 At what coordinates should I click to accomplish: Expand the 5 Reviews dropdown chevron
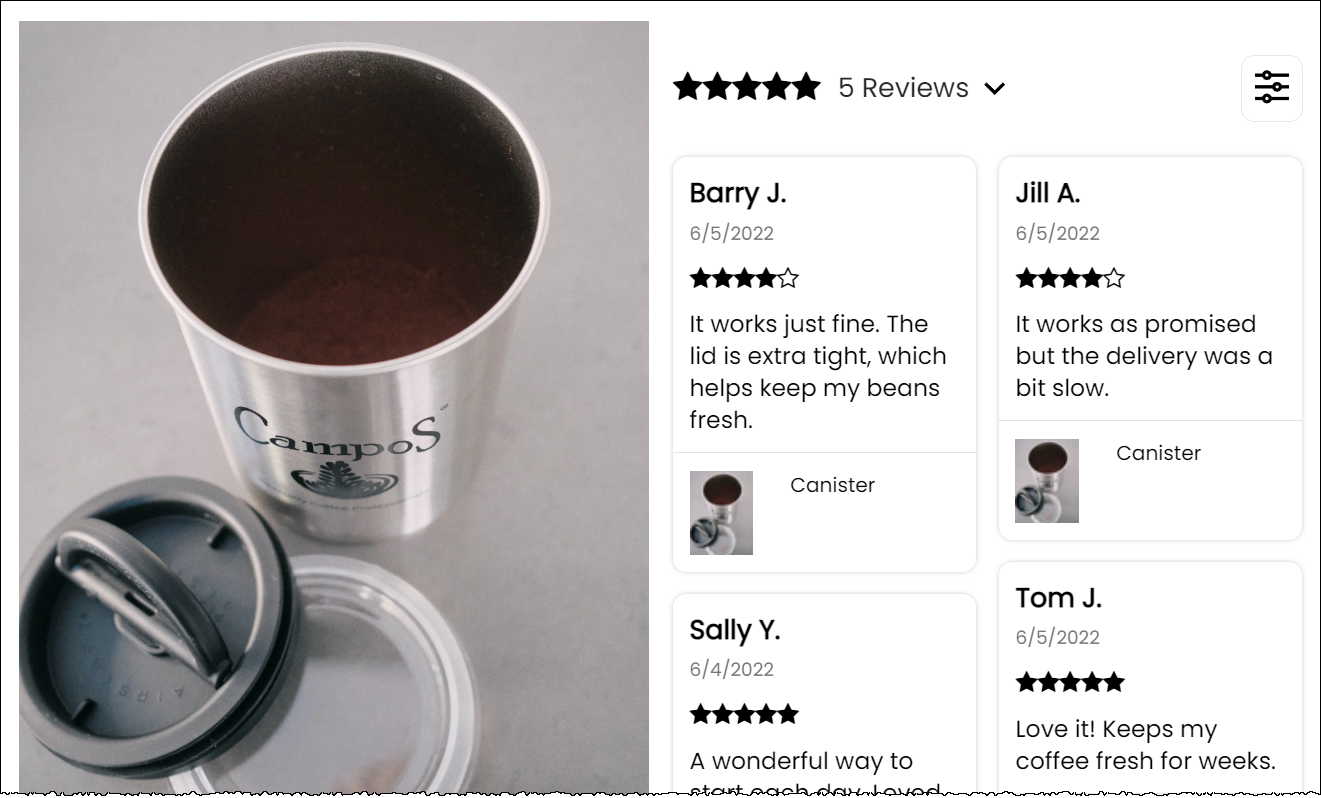tap(994, 89)
